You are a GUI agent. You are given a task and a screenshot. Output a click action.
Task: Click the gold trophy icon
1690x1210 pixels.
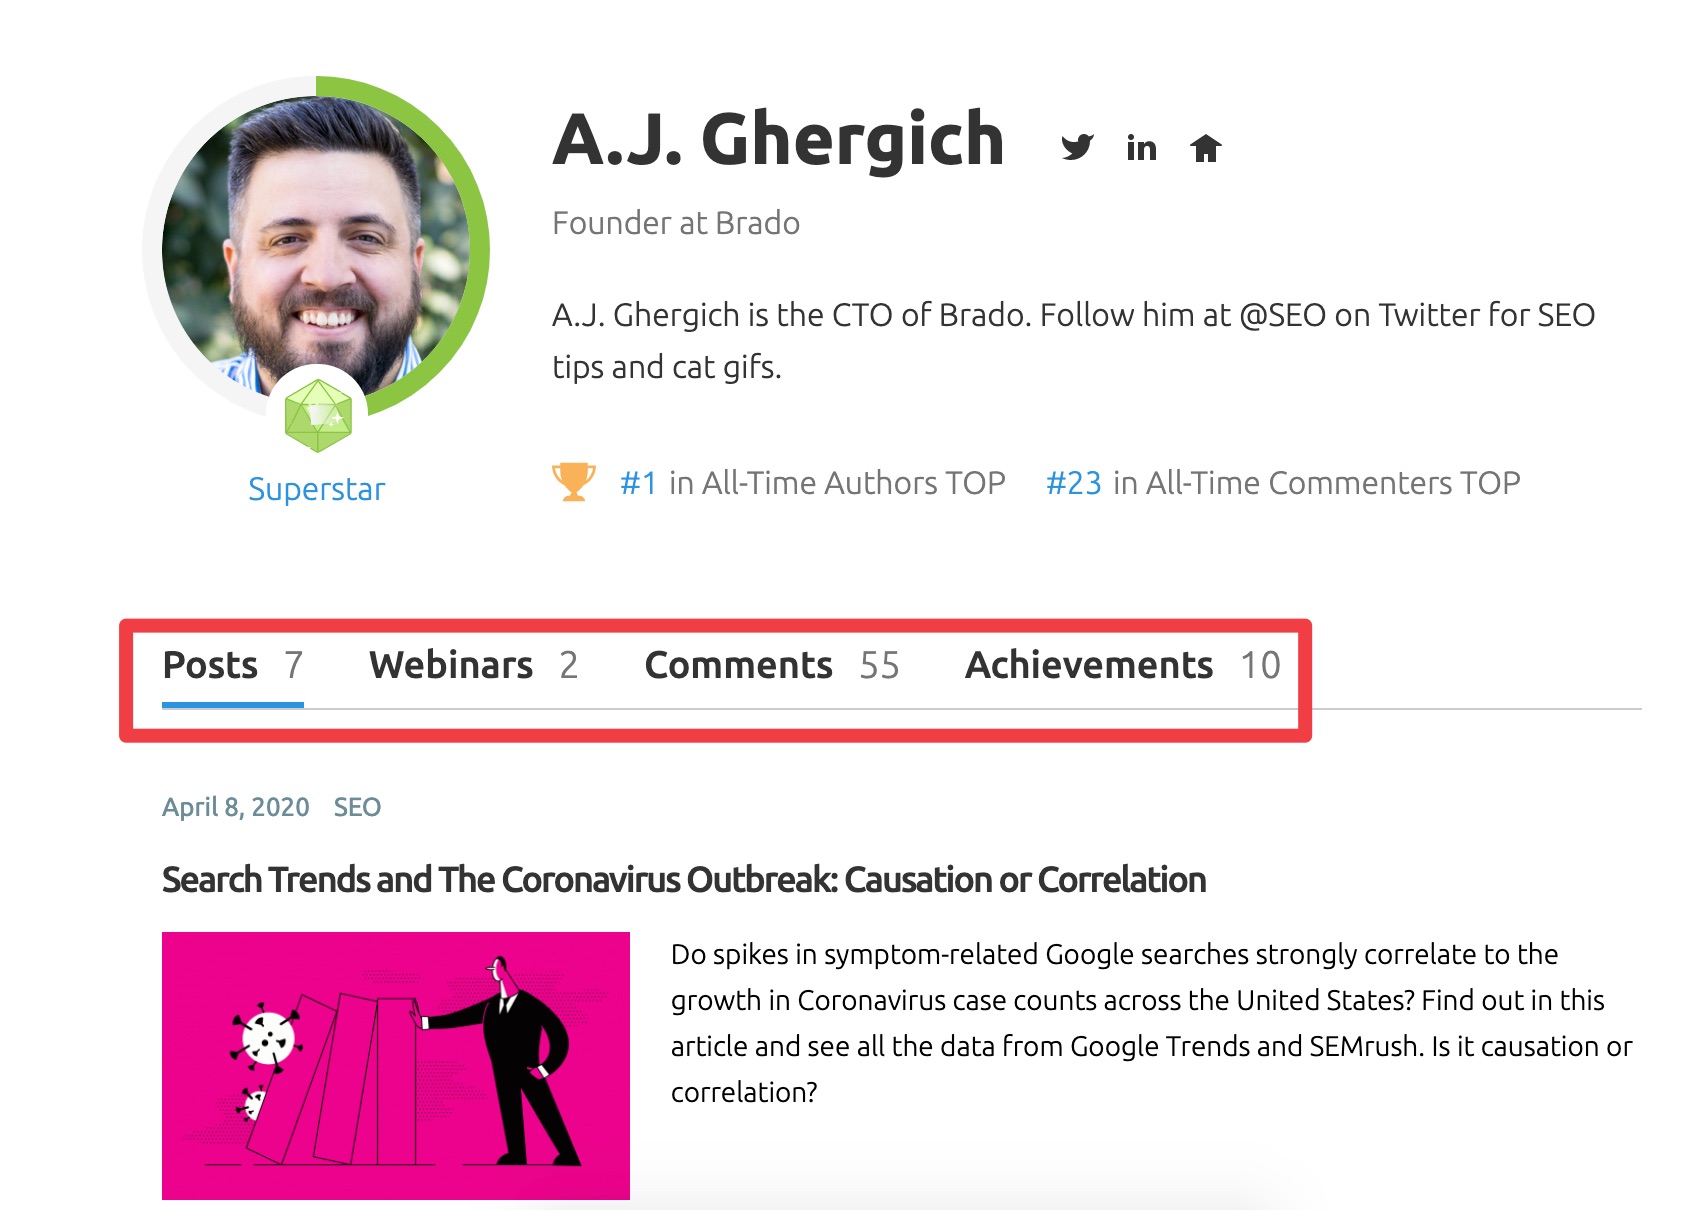click(x=574, y=482)
